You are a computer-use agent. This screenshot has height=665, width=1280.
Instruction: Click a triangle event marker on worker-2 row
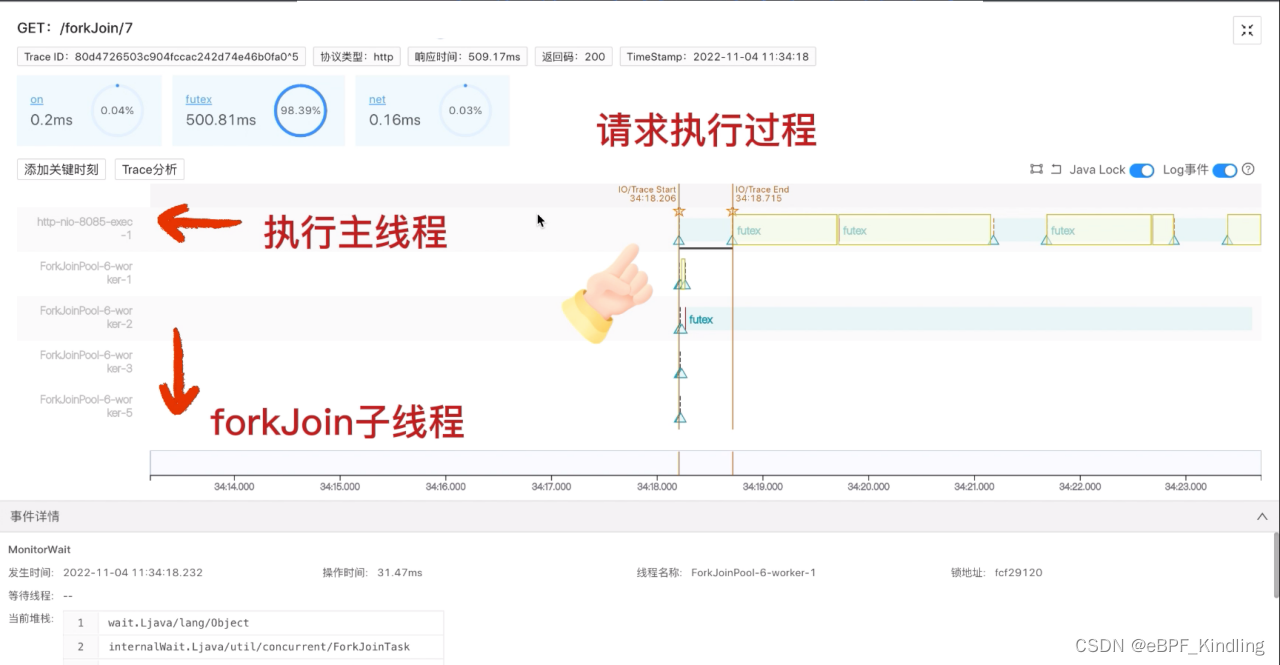[x=681, y=327]
